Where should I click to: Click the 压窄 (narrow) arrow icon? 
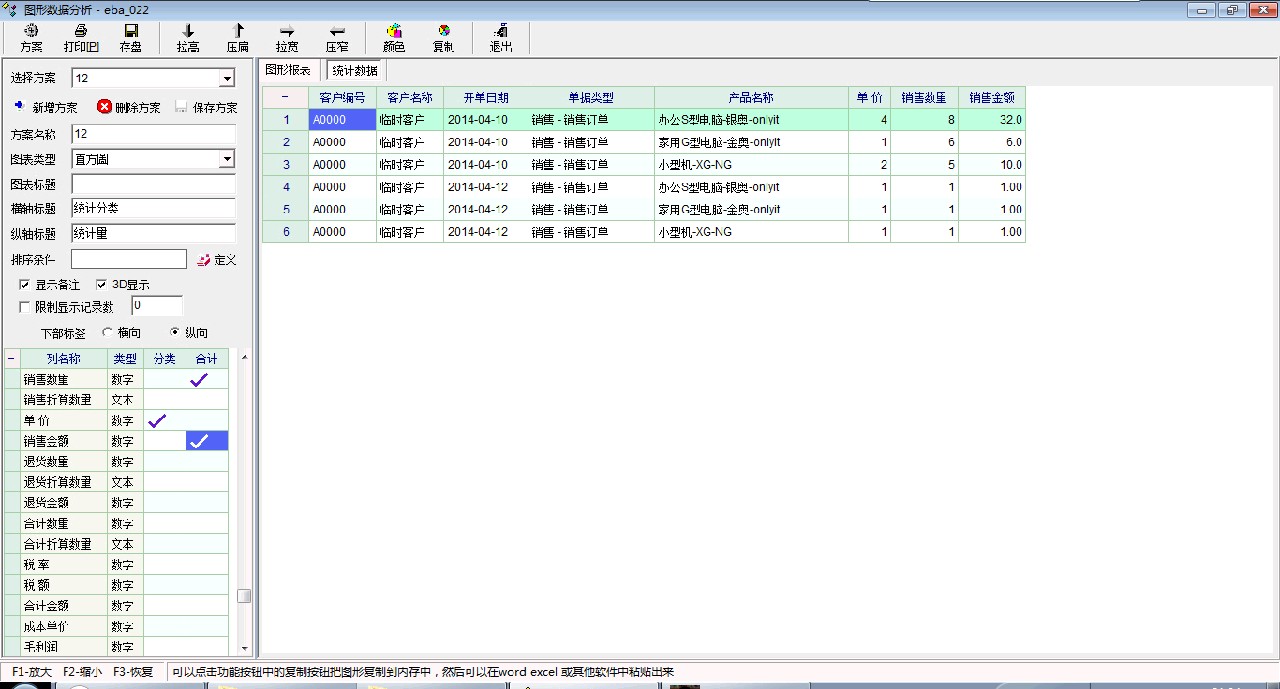(337, 32)
